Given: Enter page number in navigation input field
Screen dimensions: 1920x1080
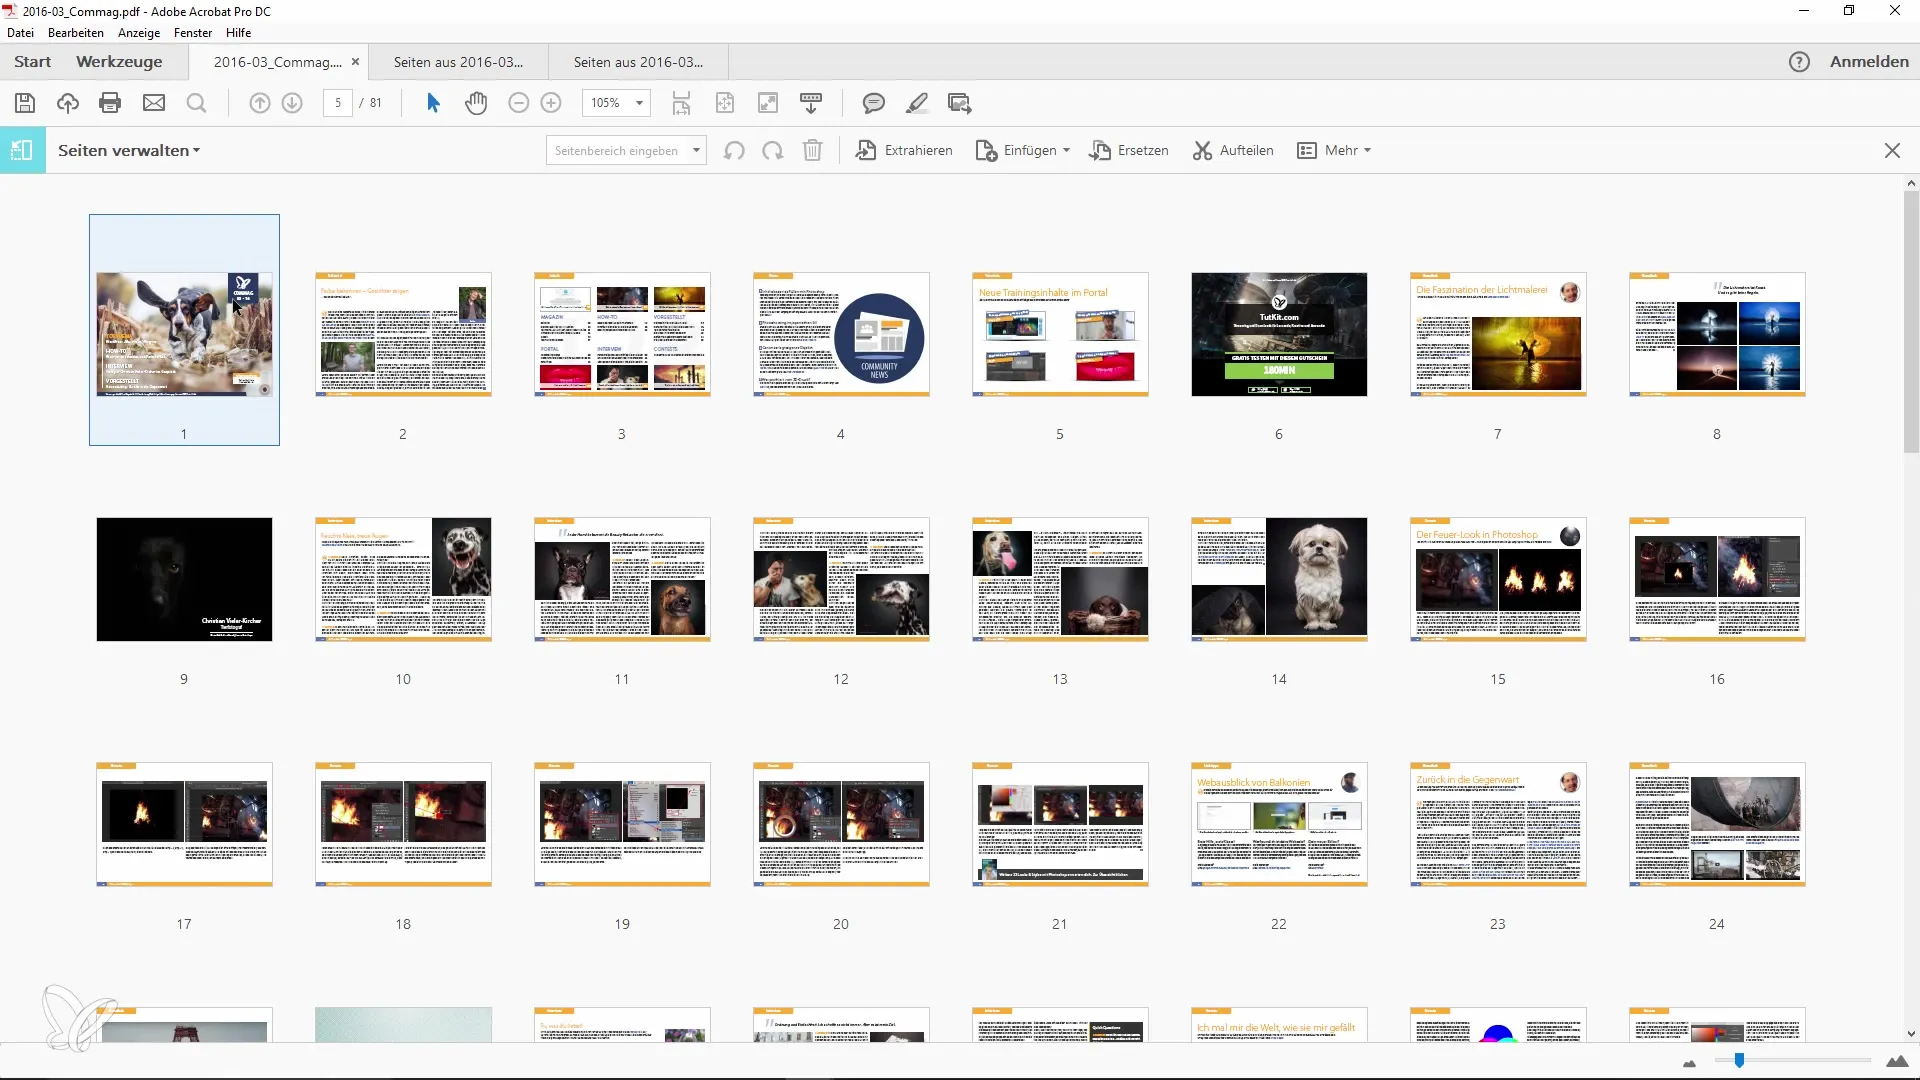Looking at the screenshot, I should point(336,103).
